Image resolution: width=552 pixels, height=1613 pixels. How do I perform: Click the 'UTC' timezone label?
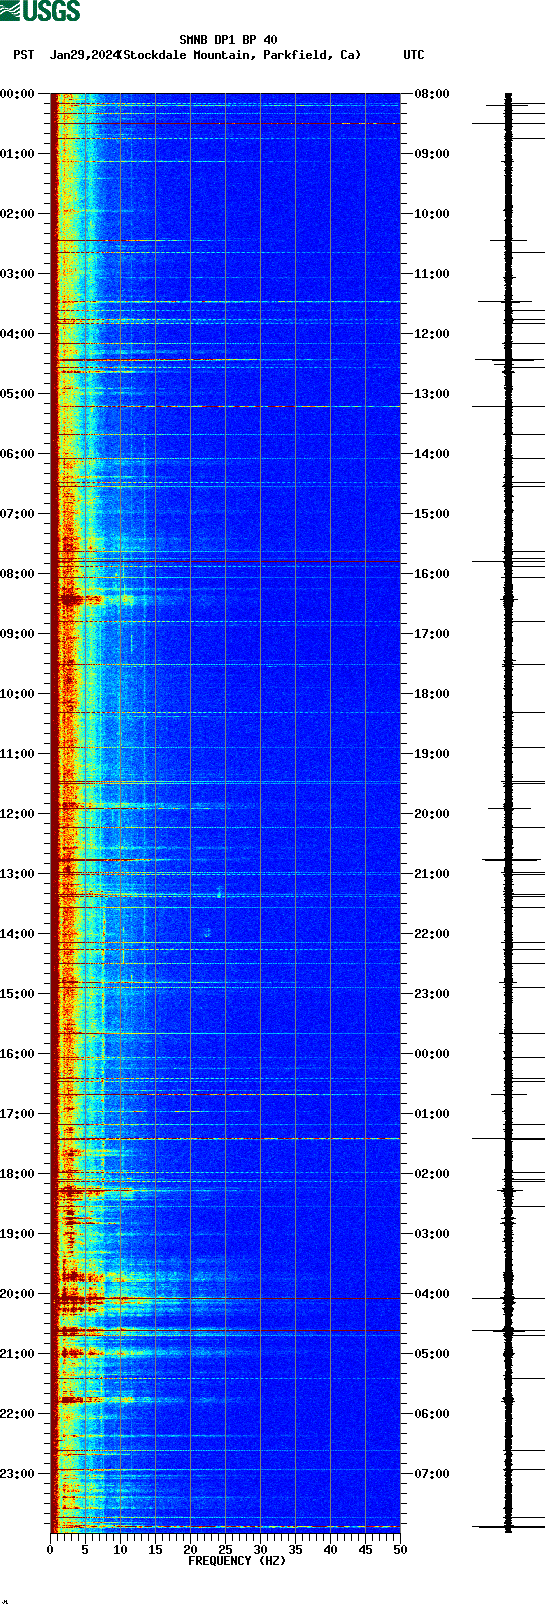coord(414,55)
